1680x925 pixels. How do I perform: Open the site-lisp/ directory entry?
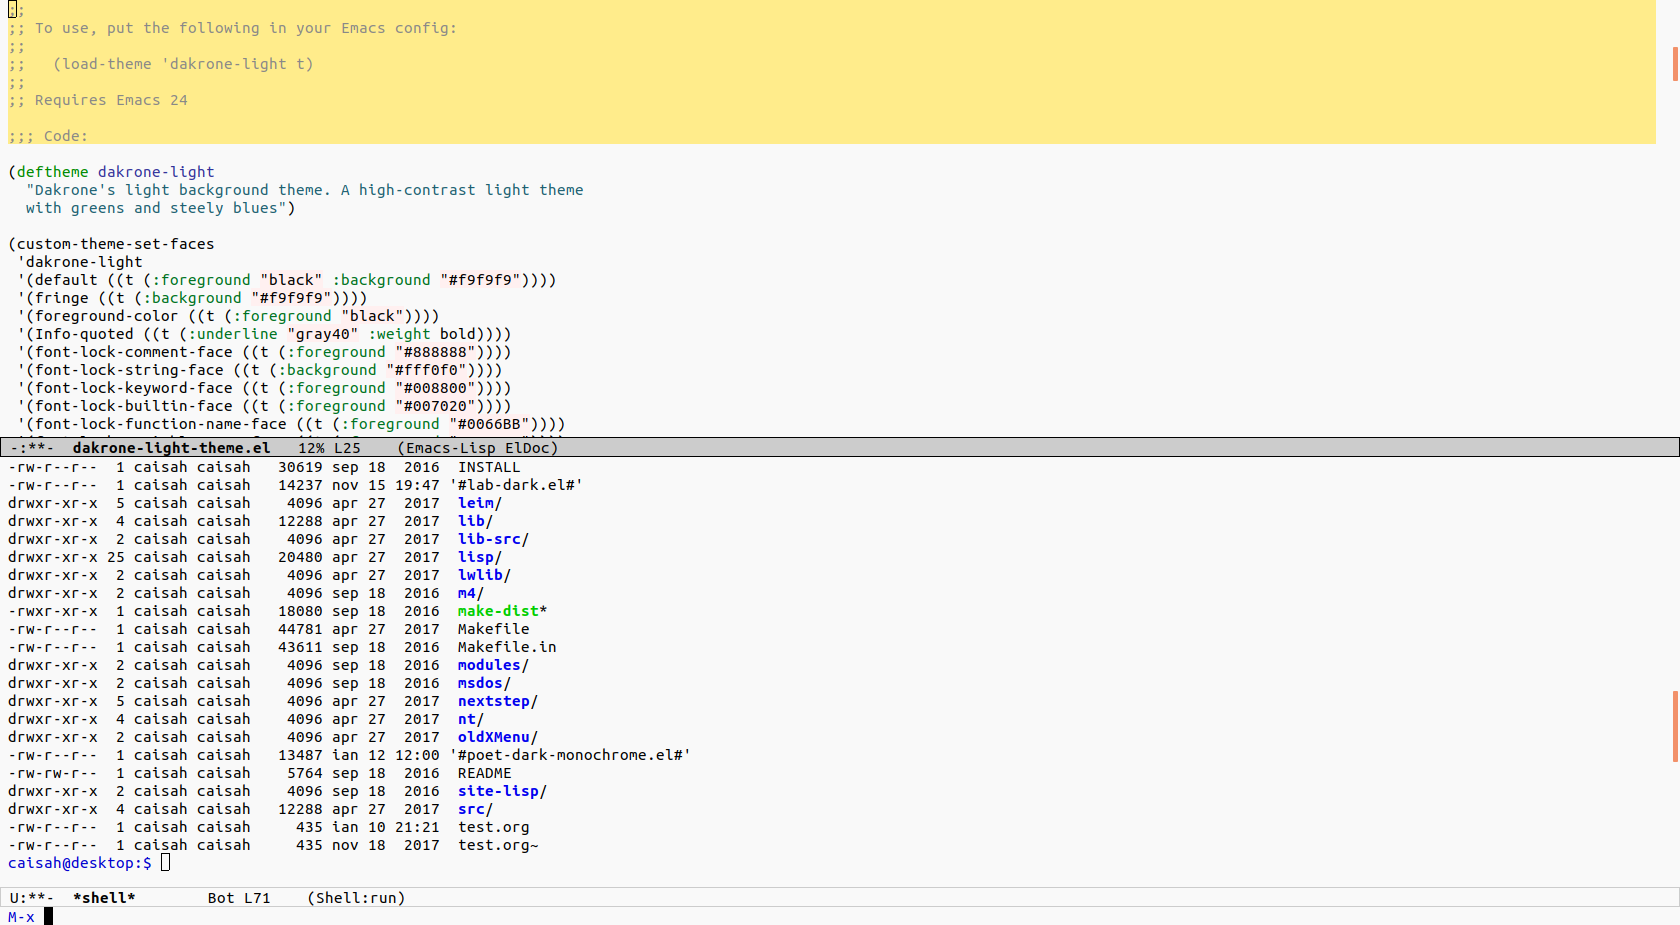(502, 791)
